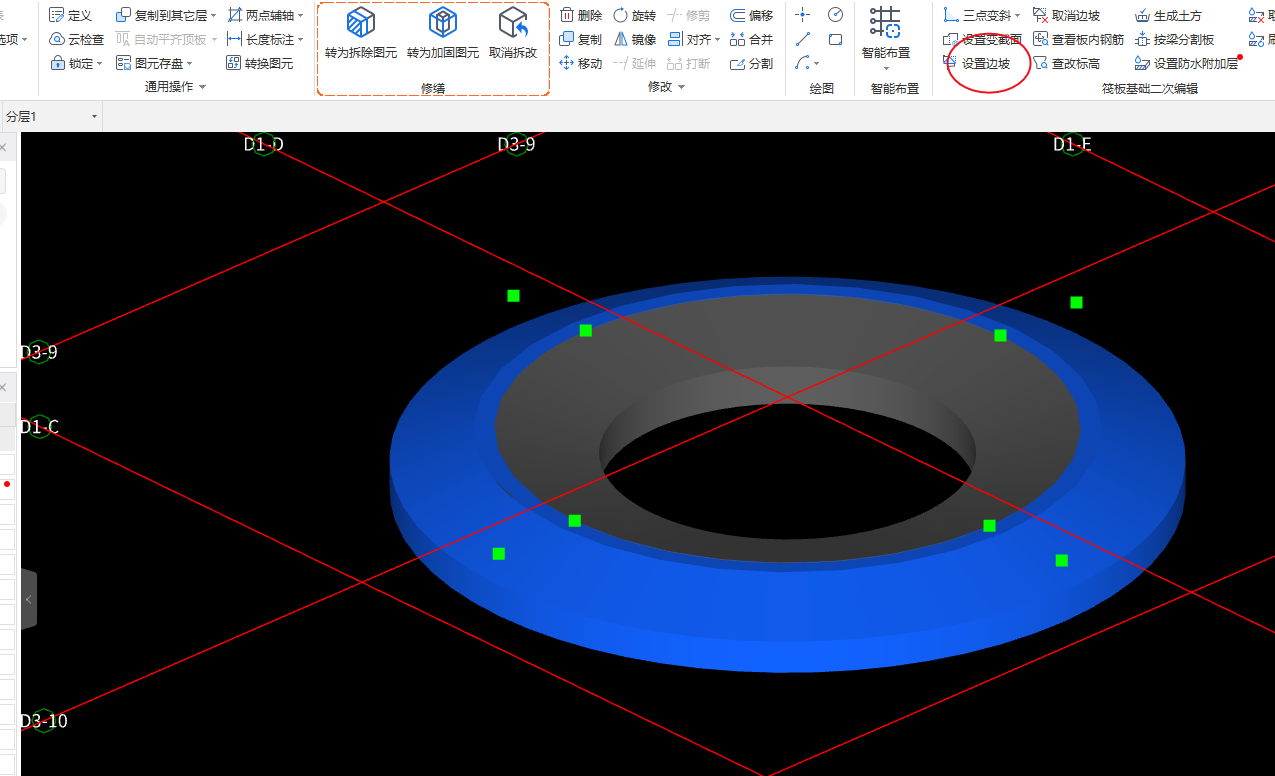Image resolution: width=1275 pixels, height=776 pixels.
Task: Open the 对齐 align dropdown
Action: (x=717, y=40)
